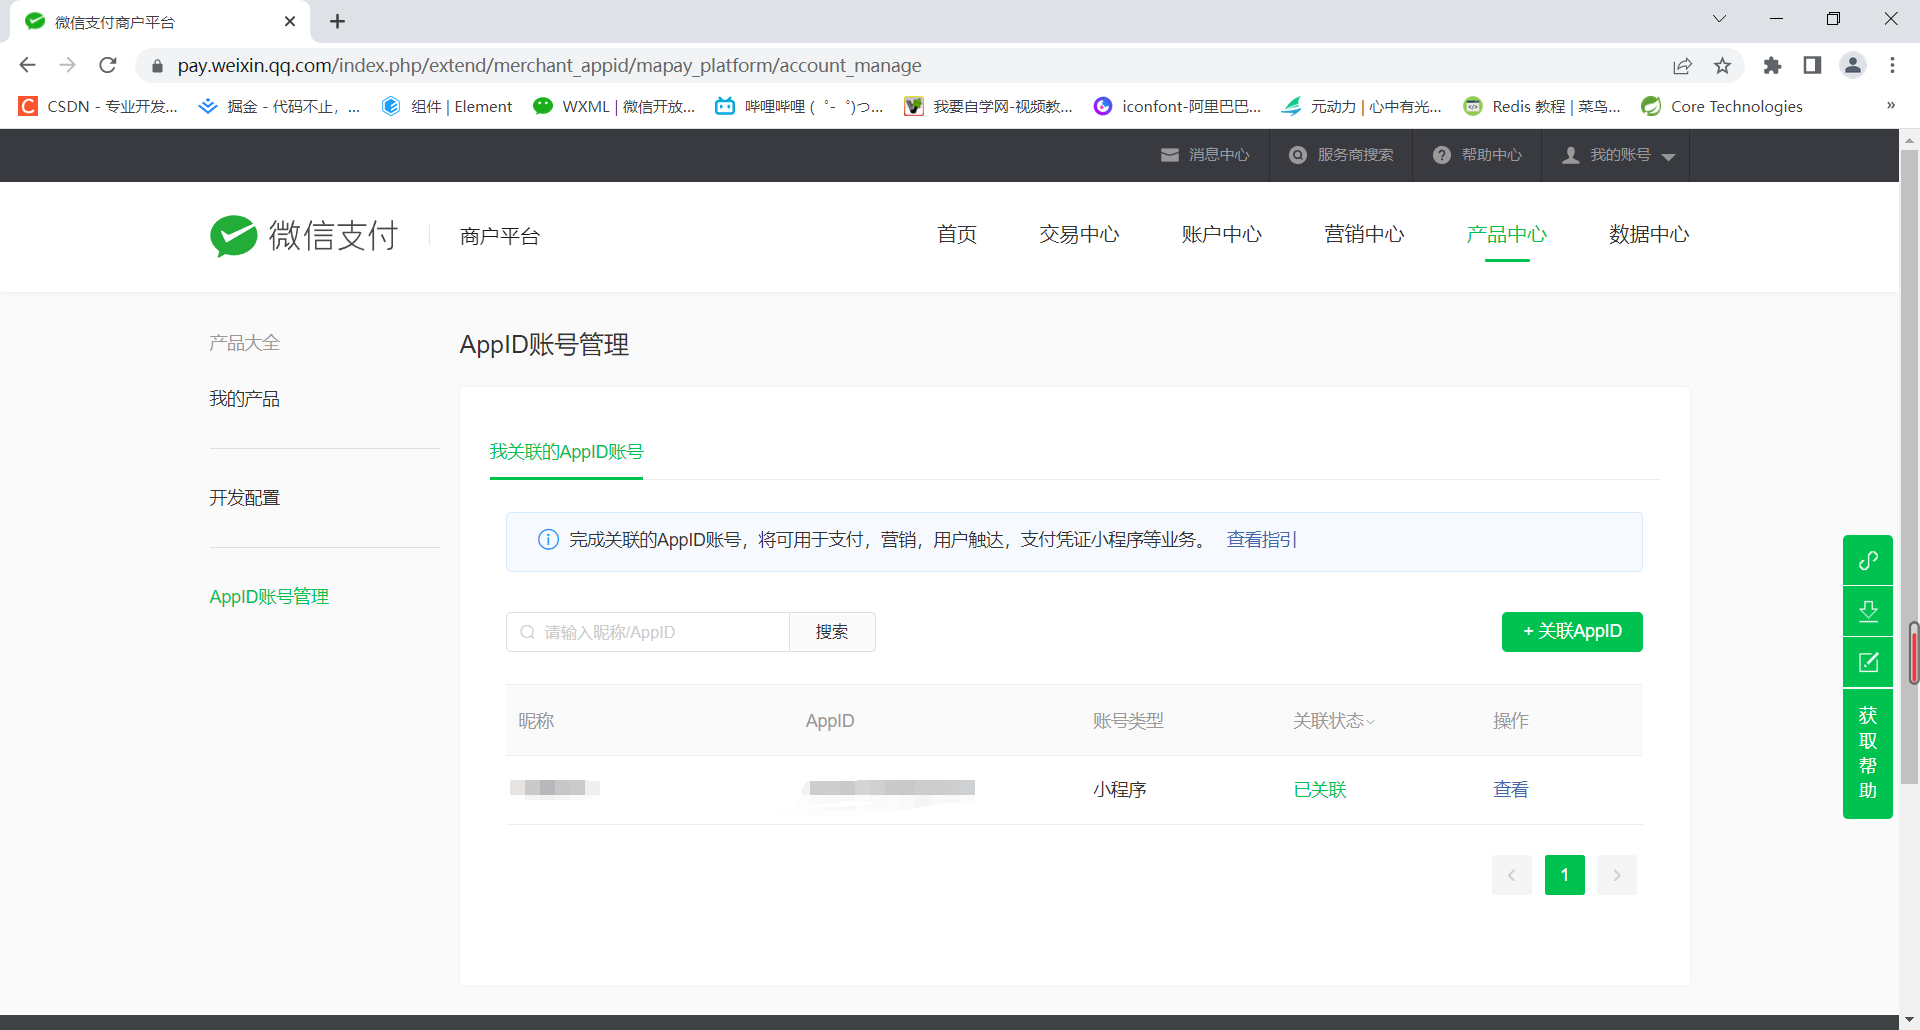The height and width of the screenshot is (1030, 1920).
Task: Go back with browser back arrow
Action: pyautogui.click(x=27, y=65)
